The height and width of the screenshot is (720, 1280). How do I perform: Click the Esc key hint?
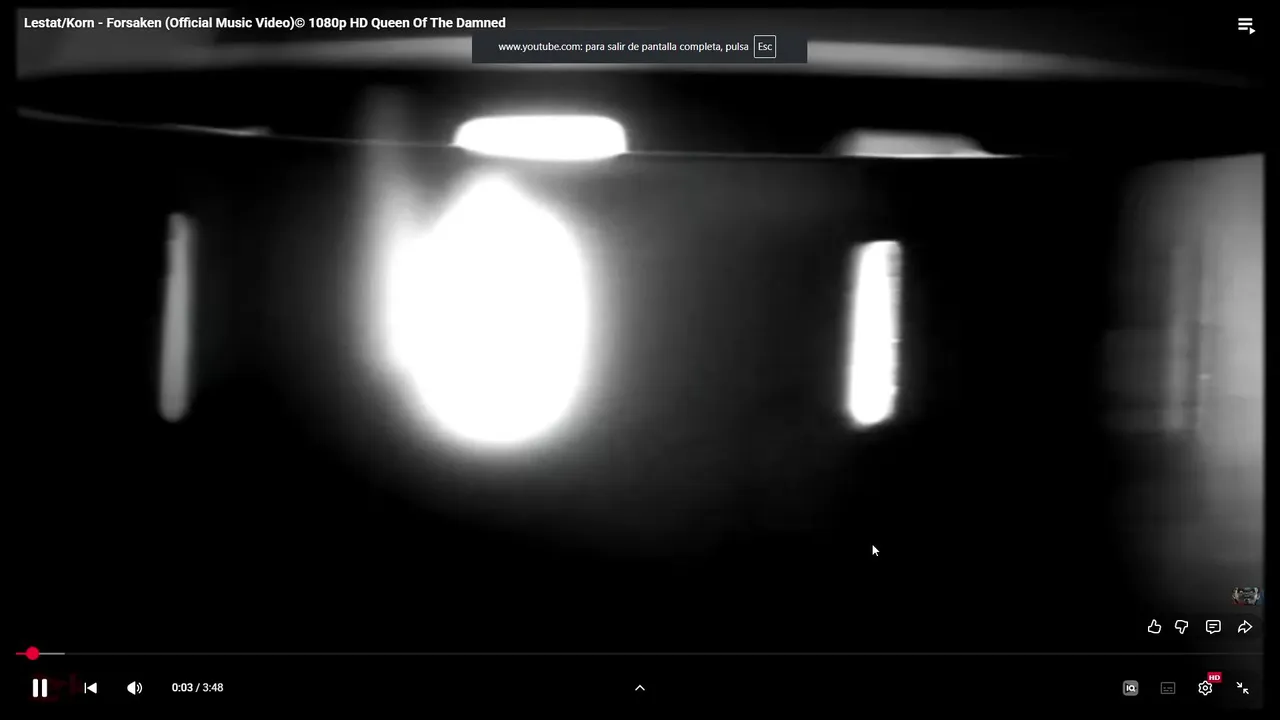765,47
